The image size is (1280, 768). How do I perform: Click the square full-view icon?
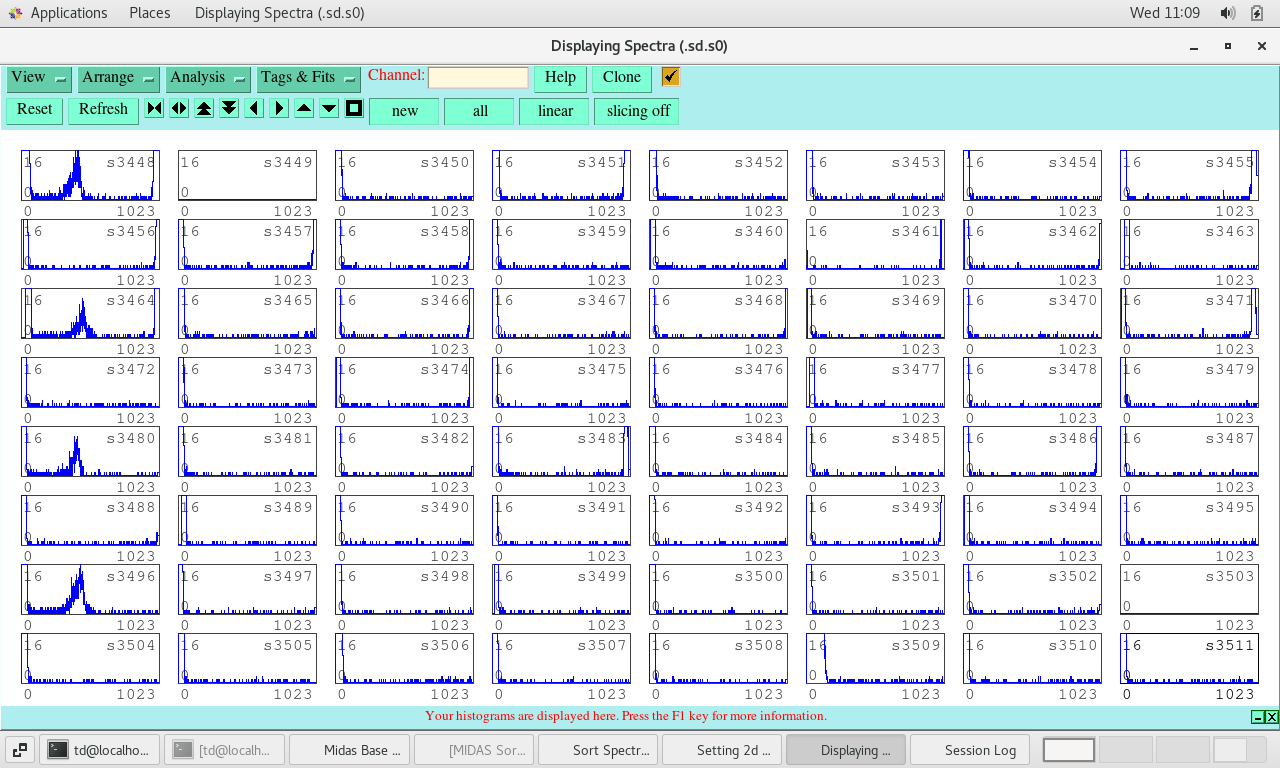pyautogui.click(x=354, y=109)
